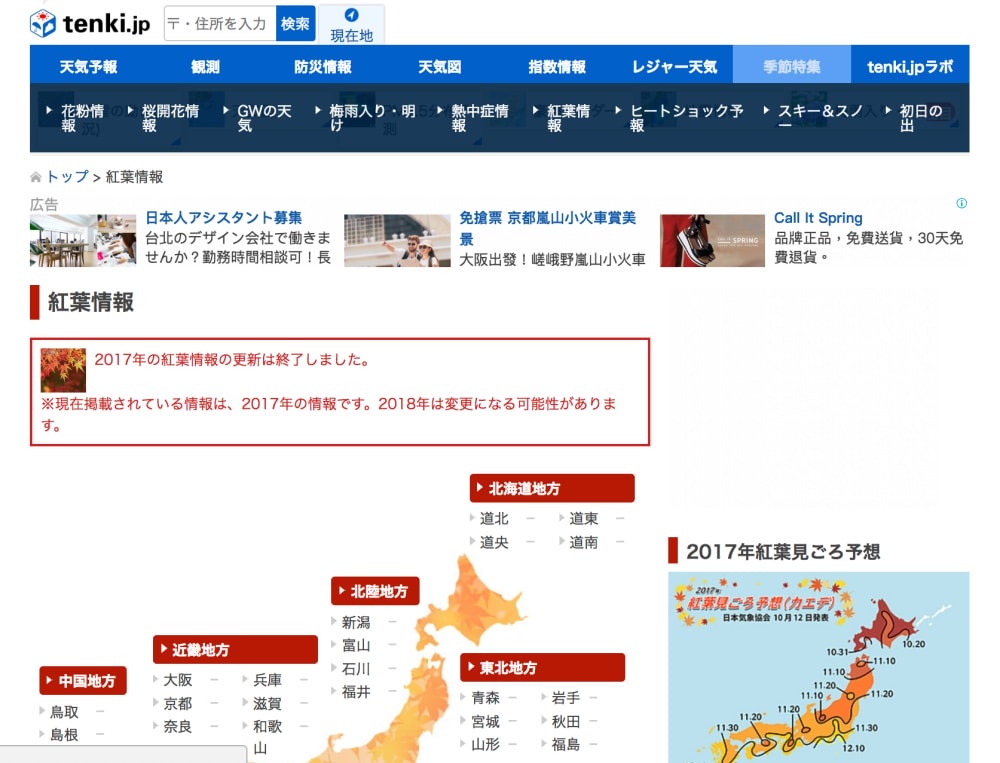Select 京都 in the Kinki list

pos(178,703)
